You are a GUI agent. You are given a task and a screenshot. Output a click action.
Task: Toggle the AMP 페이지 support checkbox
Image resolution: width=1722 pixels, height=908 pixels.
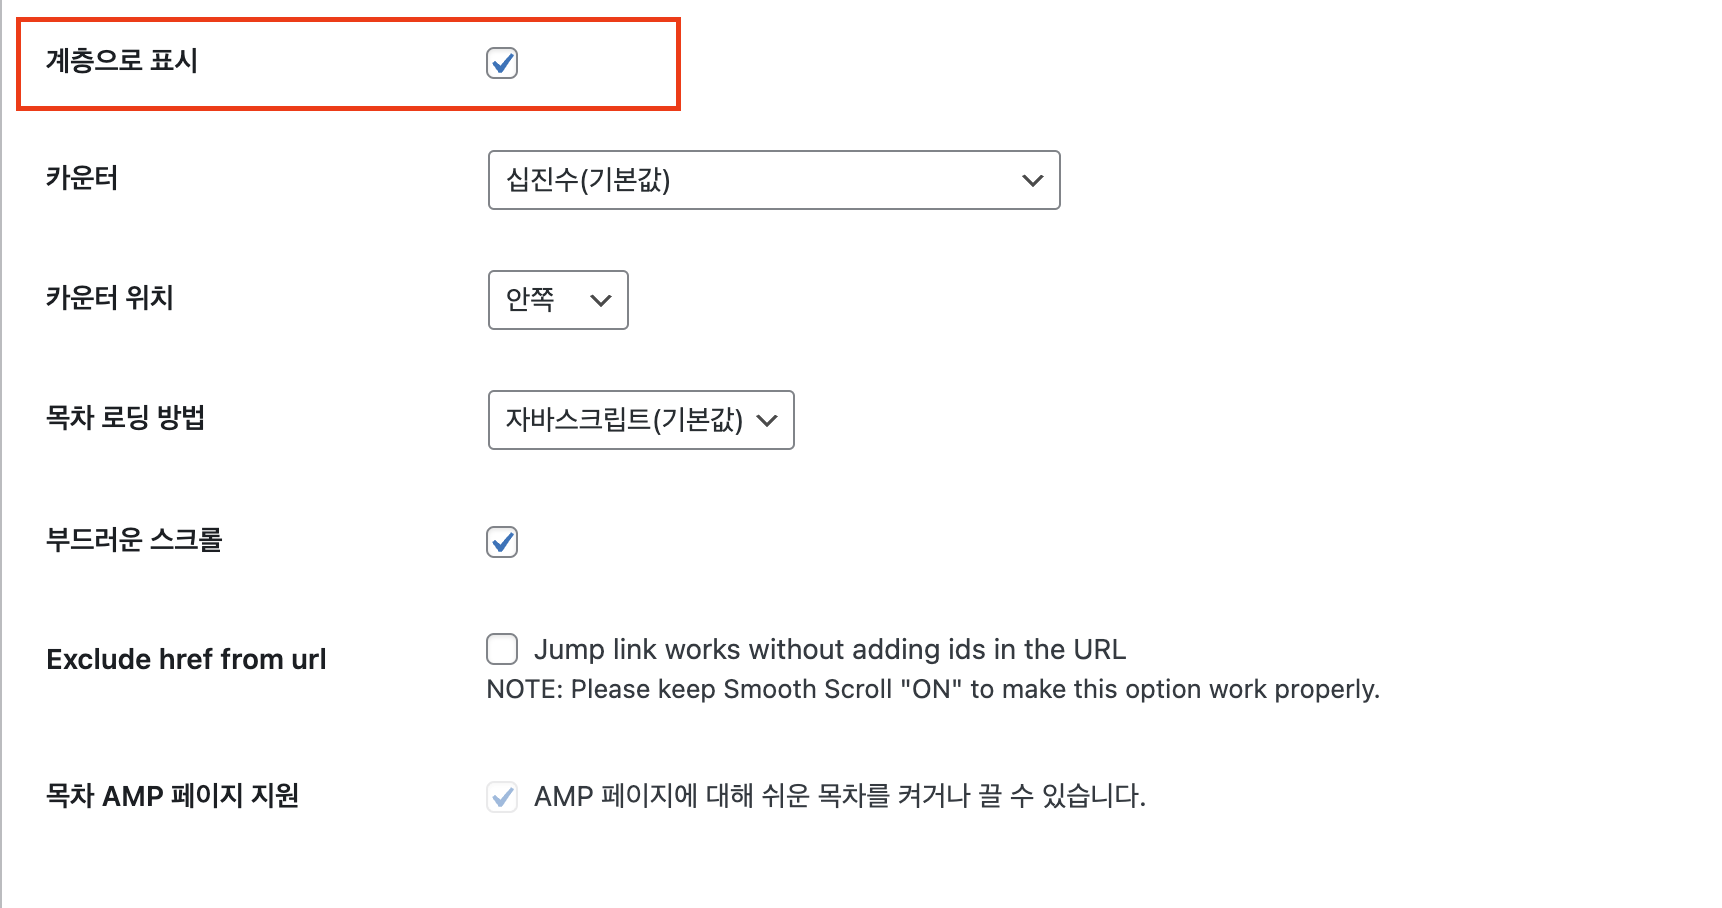(502, 797)
